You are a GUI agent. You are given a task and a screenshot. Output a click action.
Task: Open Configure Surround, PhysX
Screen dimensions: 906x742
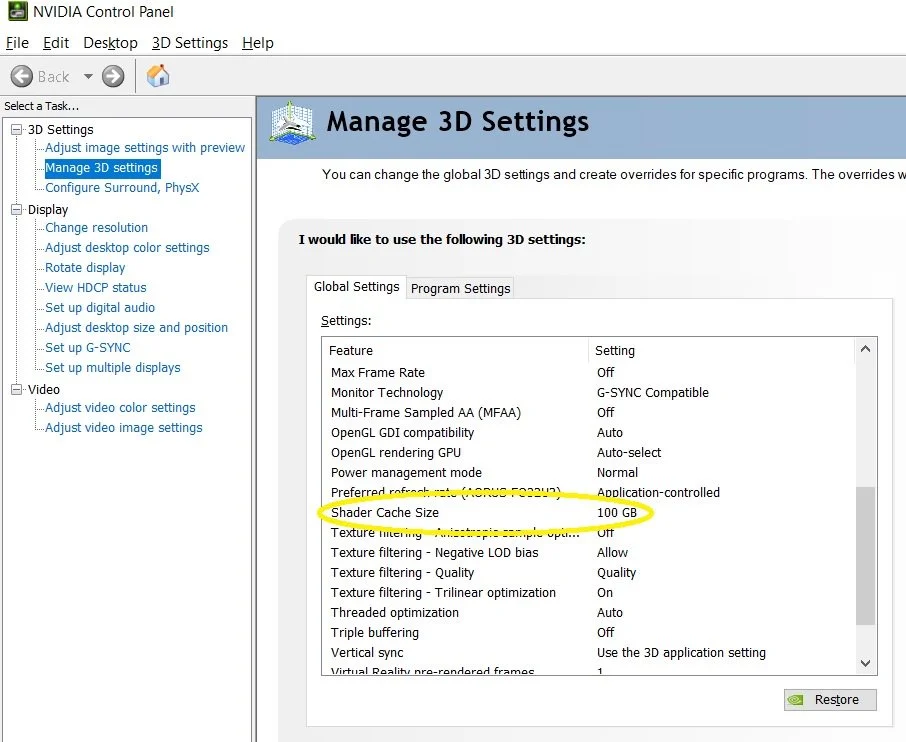click(x=122, y=188)
